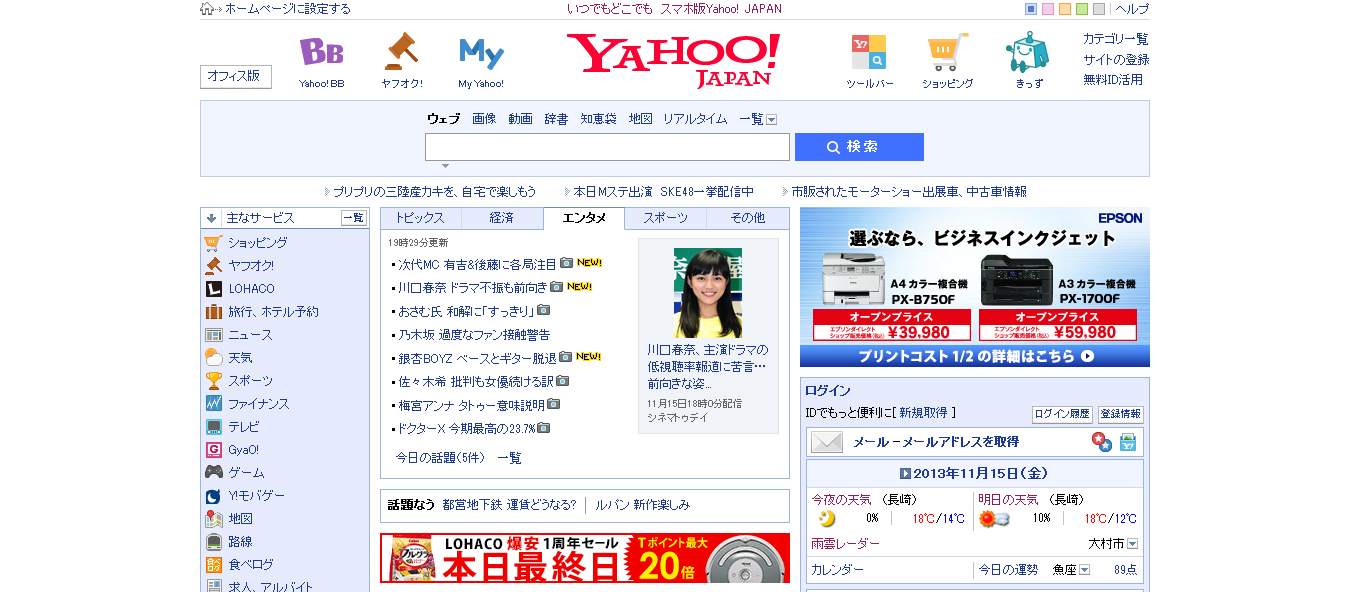This screenshot has height=592, width=1349.
Task: Click the ゲーム controller icon
Action: point(213,473)
